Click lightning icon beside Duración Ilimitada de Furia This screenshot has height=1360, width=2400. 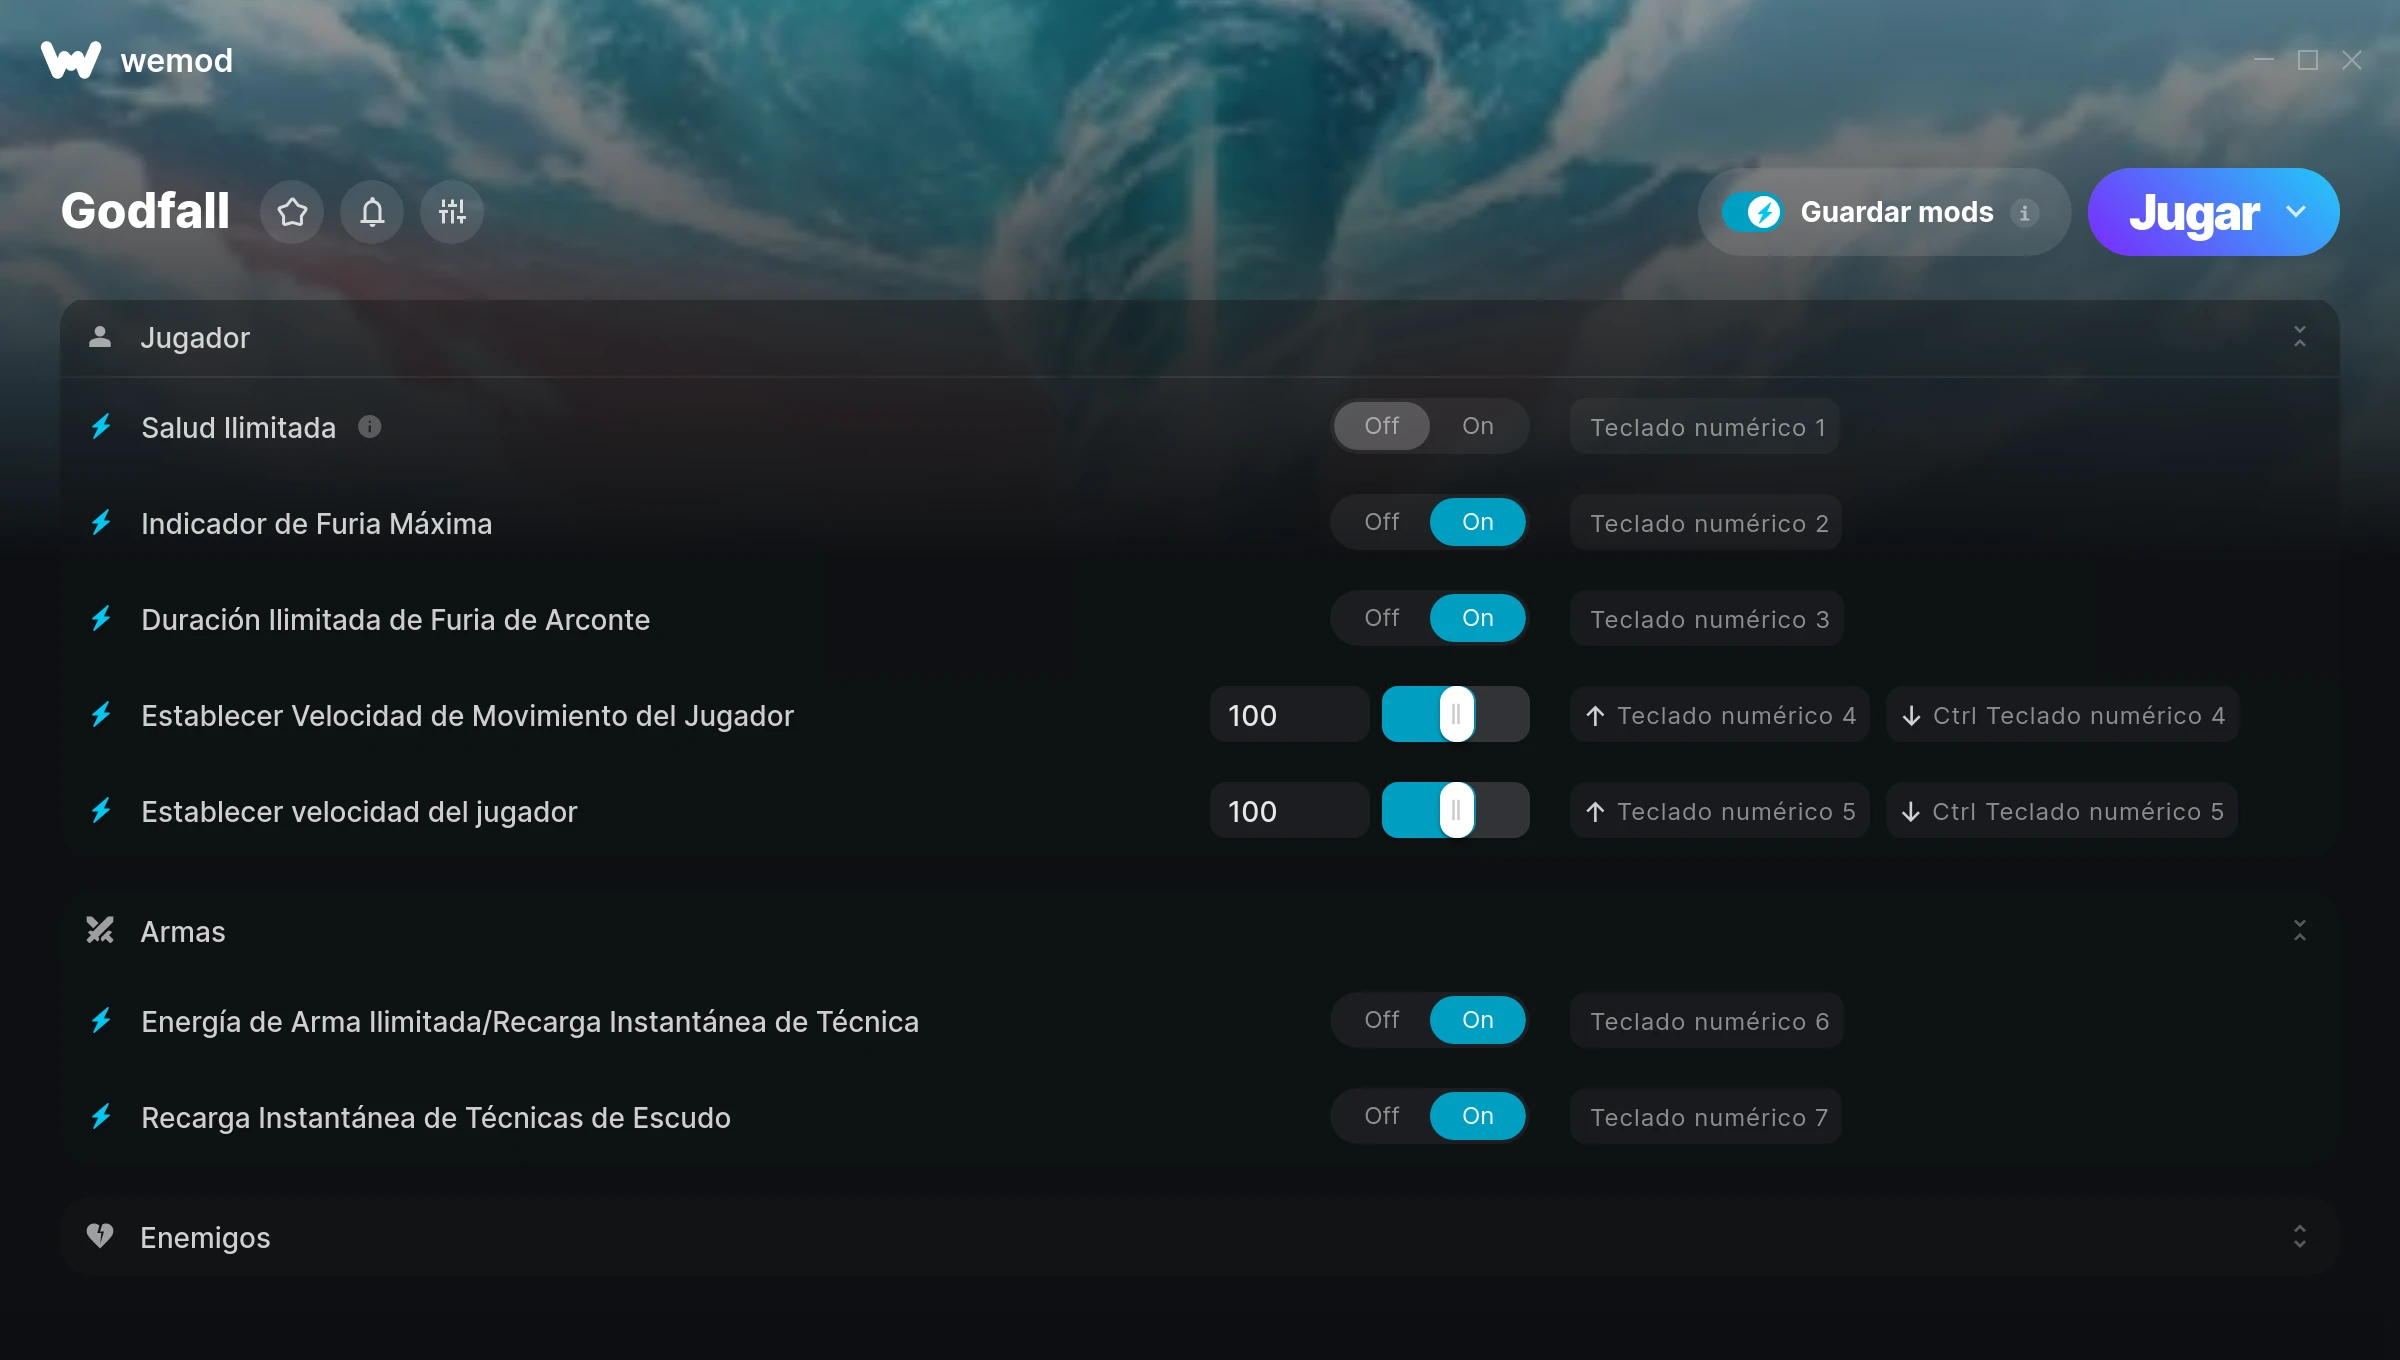tap(101, 619)
